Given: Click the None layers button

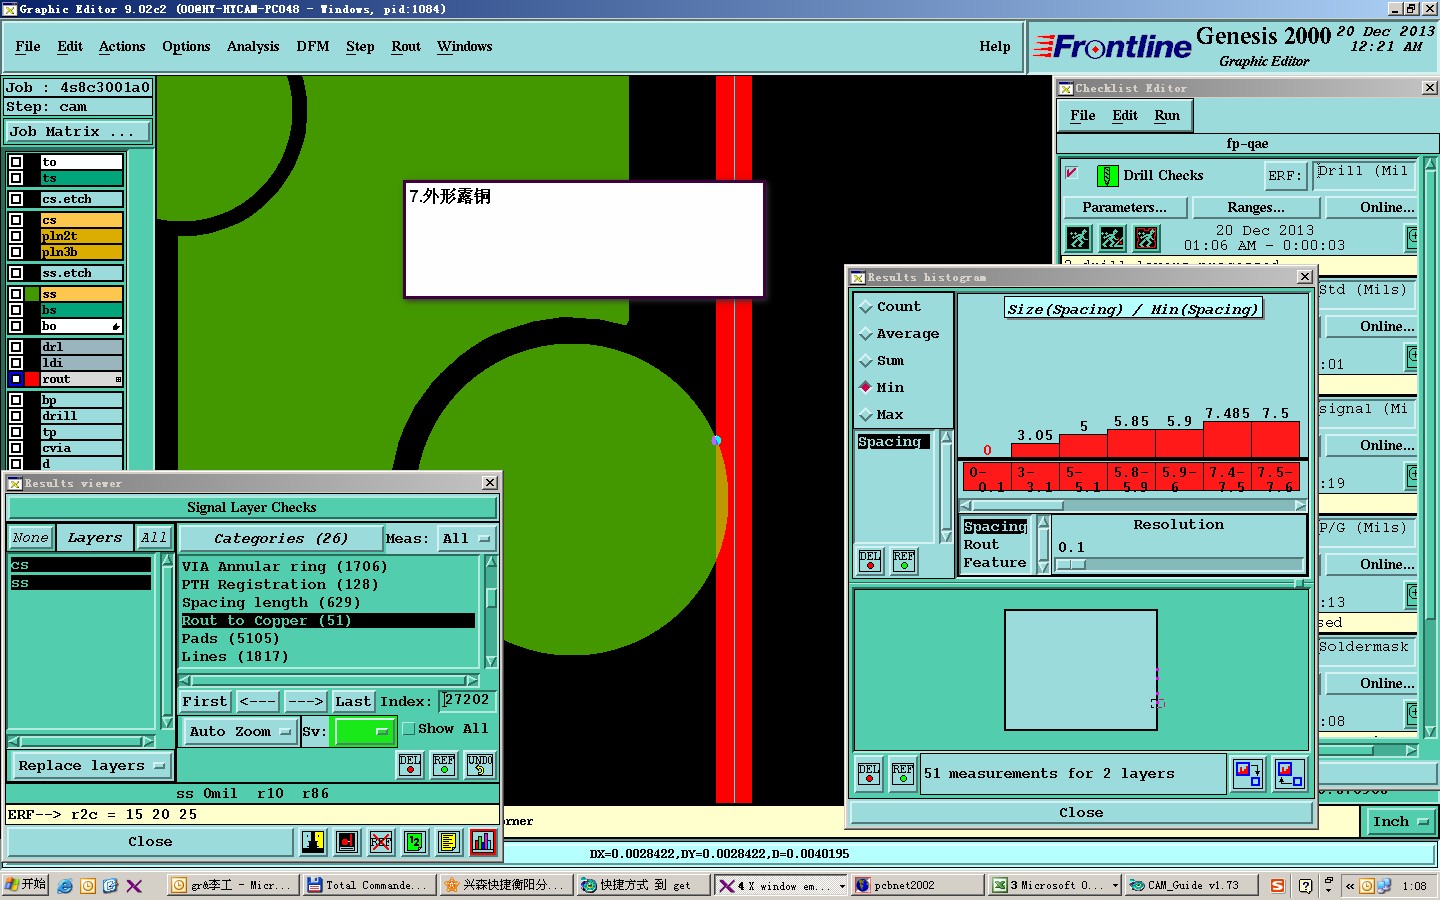Looking at the screenshot, I should pyautogui.click(x=30, y=538).
